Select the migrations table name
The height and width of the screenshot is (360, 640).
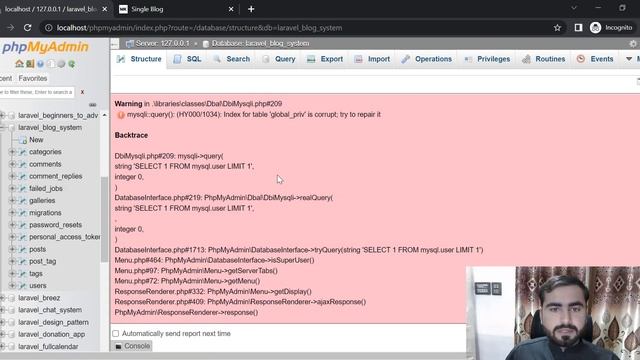(45, 213)
